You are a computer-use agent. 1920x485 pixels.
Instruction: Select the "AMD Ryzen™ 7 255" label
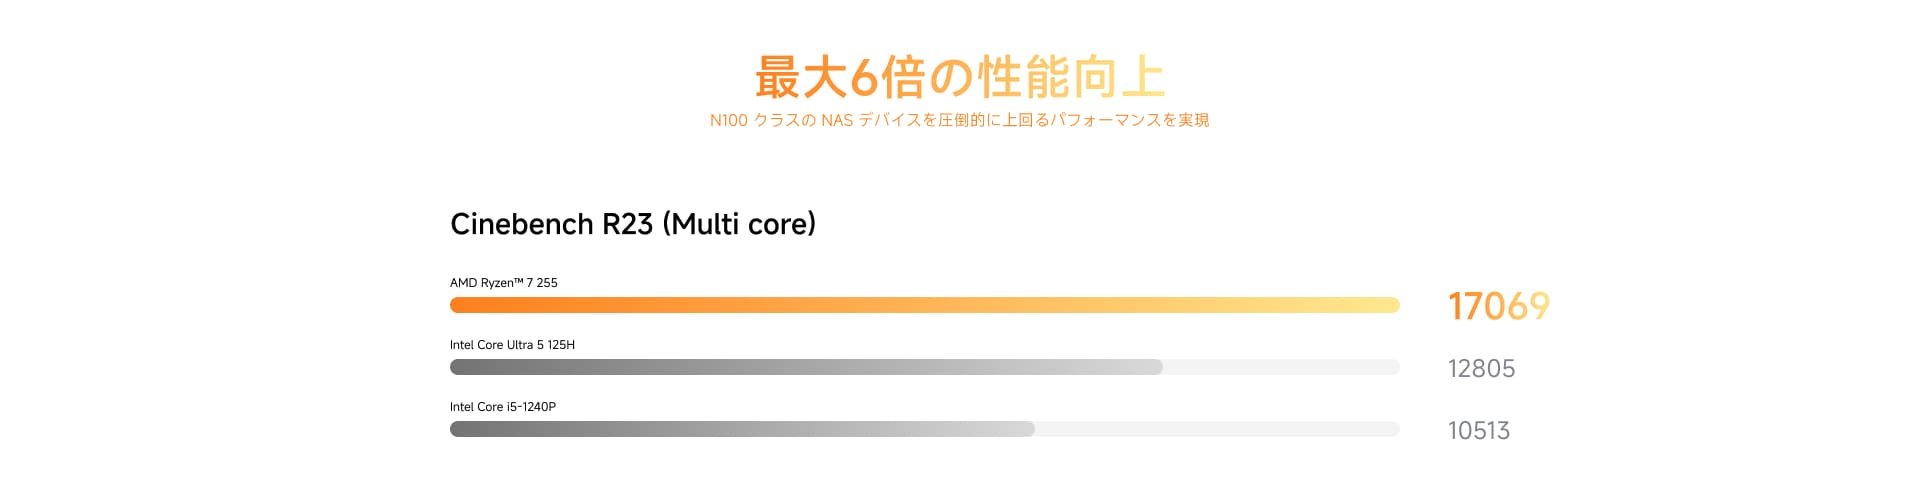point(503,283)
